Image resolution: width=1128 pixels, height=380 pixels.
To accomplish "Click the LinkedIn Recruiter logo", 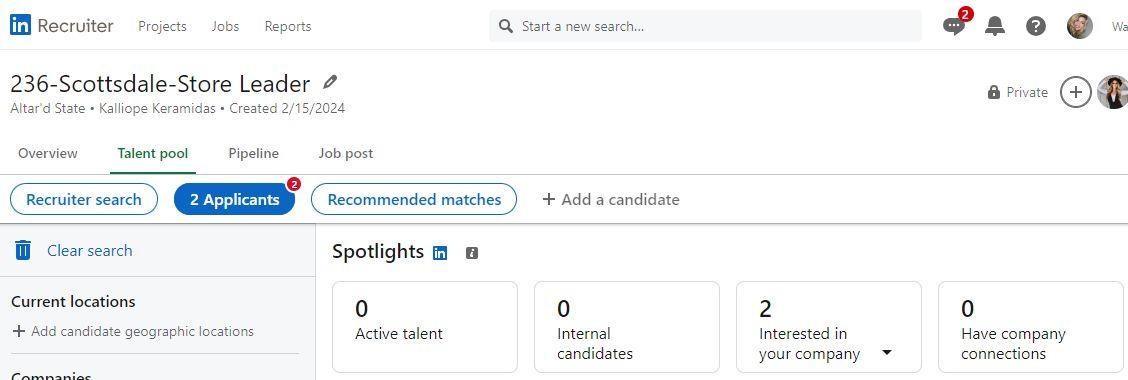I will 62,26.
